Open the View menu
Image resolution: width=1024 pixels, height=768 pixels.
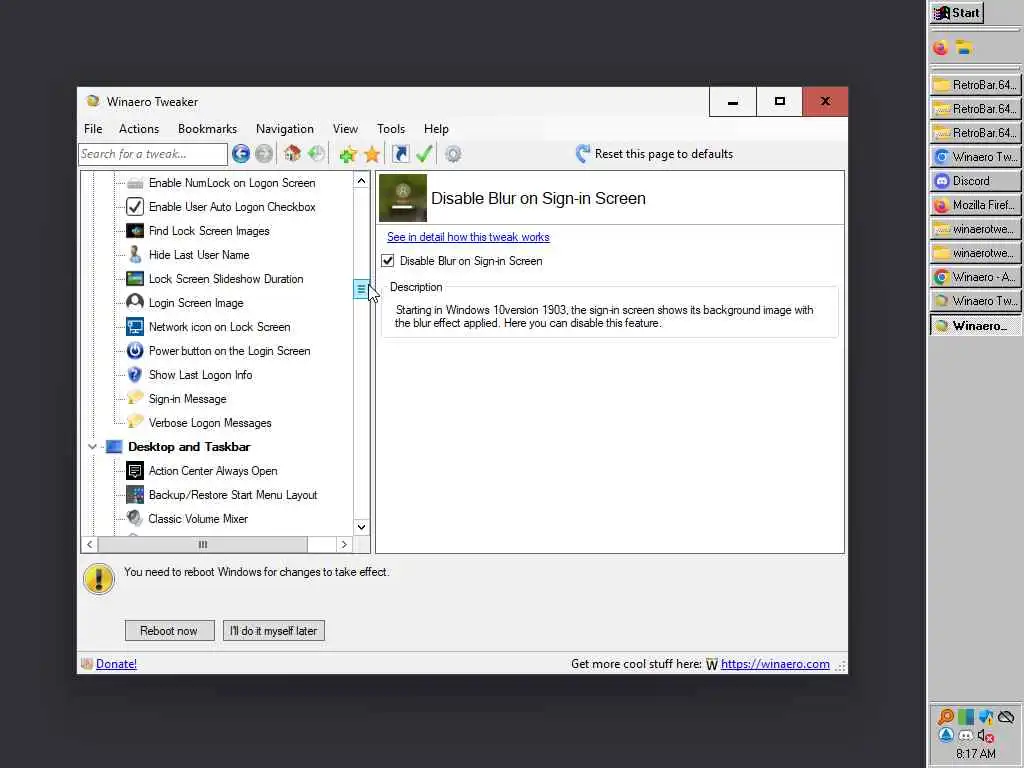tap(345, 129)
